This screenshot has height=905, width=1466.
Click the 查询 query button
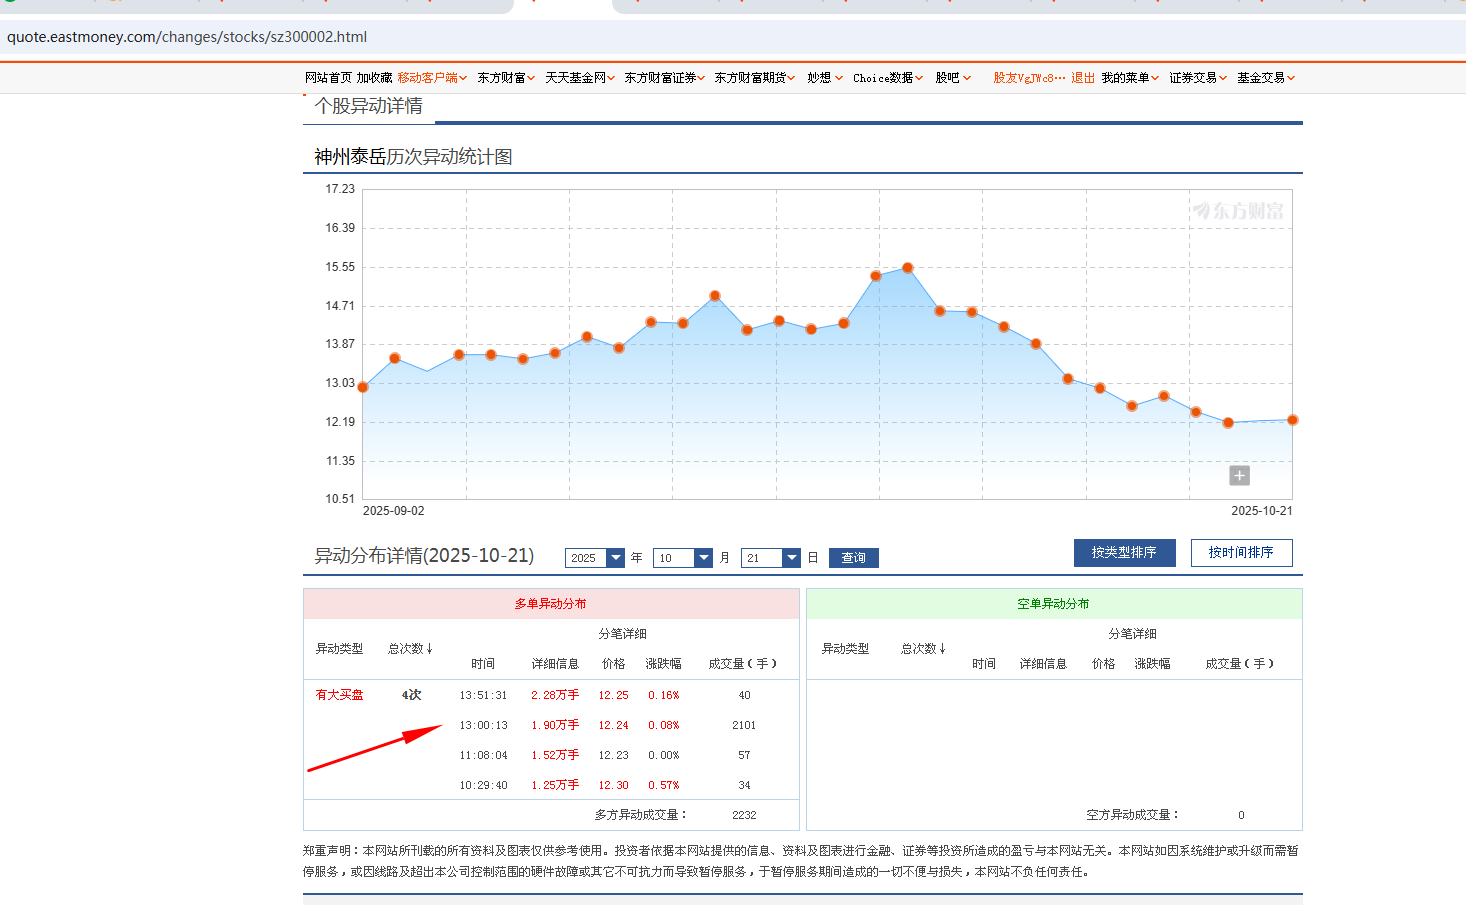click(854, 558)
